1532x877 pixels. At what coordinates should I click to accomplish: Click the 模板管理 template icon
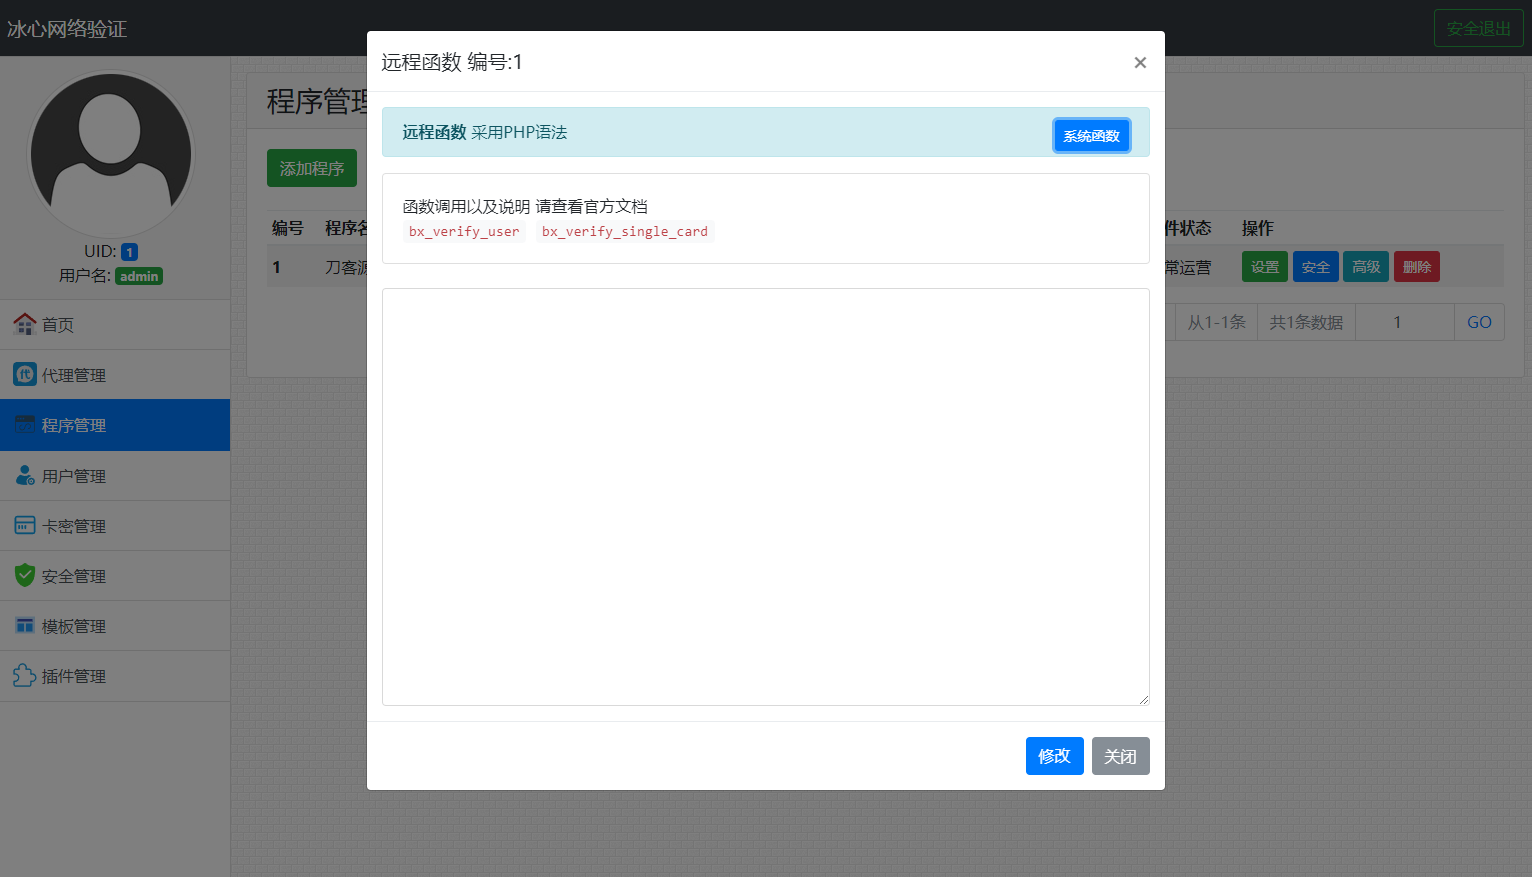click(25, 625)
